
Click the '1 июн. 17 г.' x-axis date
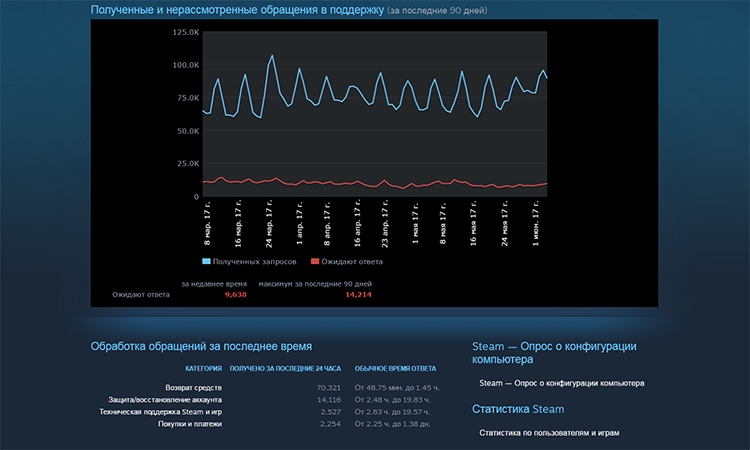(x=536, y=223)
